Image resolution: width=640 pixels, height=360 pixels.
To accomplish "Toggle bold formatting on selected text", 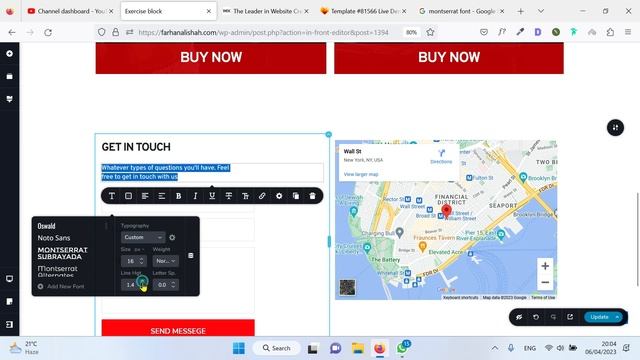I will tap(178, 196).
